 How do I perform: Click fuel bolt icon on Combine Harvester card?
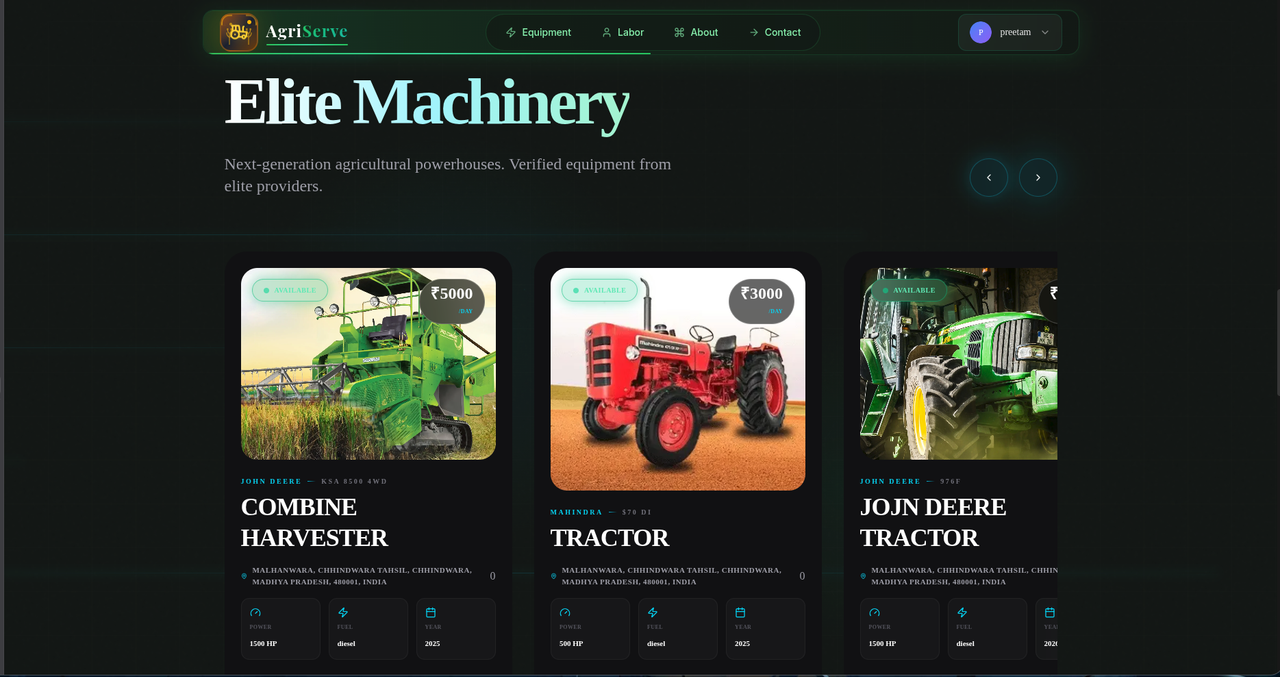[x=343, y=612]
